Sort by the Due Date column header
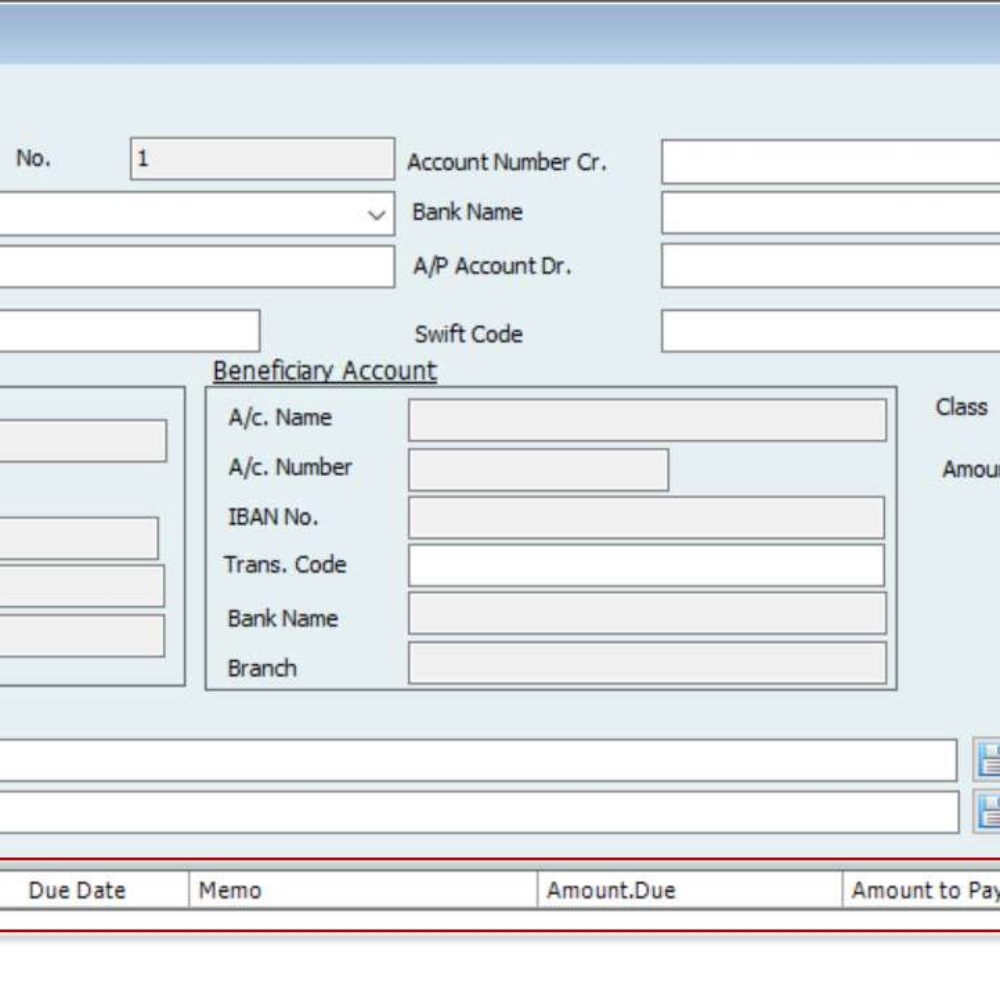 (x=77, y=890)
